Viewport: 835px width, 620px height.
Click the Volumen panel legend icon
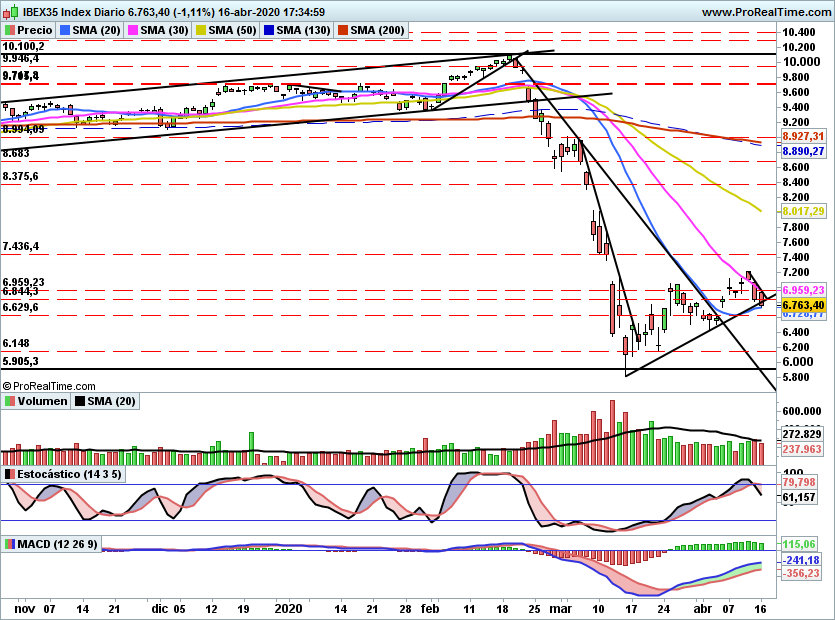pyautogui.click(x=9, y=401)
